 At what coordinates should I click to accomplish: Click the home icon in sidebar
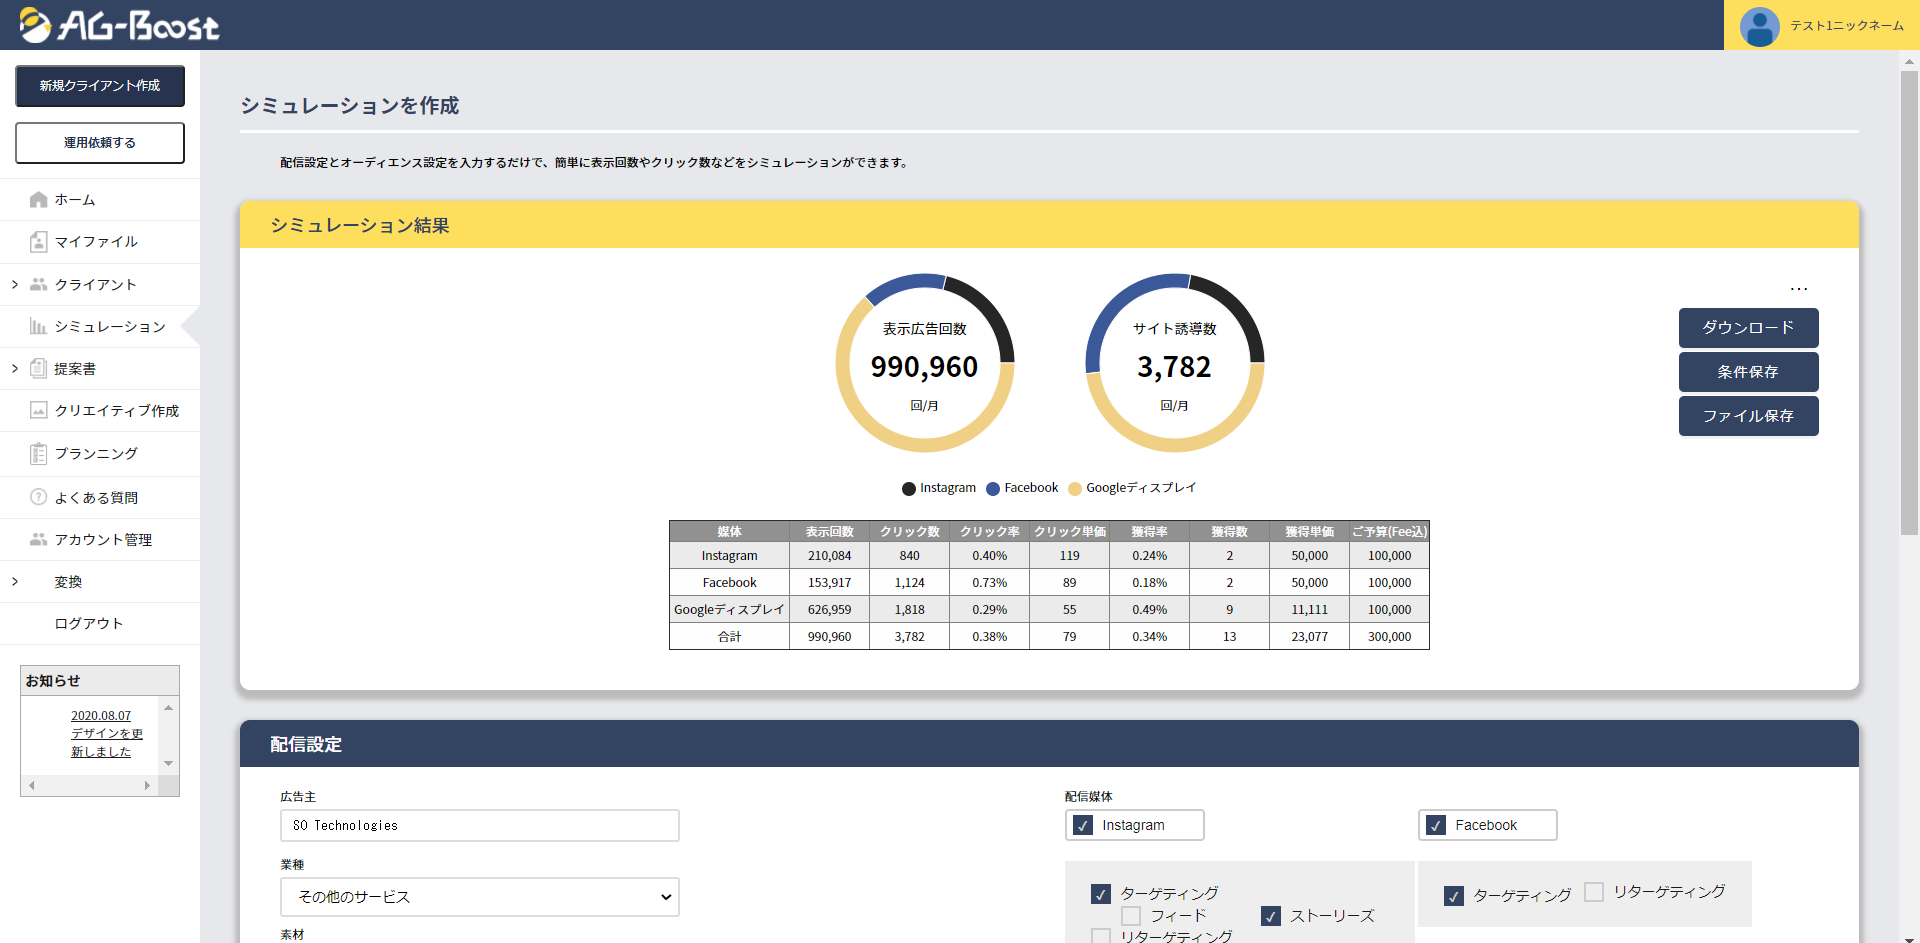pyautogui.click(x=39, y=200)
